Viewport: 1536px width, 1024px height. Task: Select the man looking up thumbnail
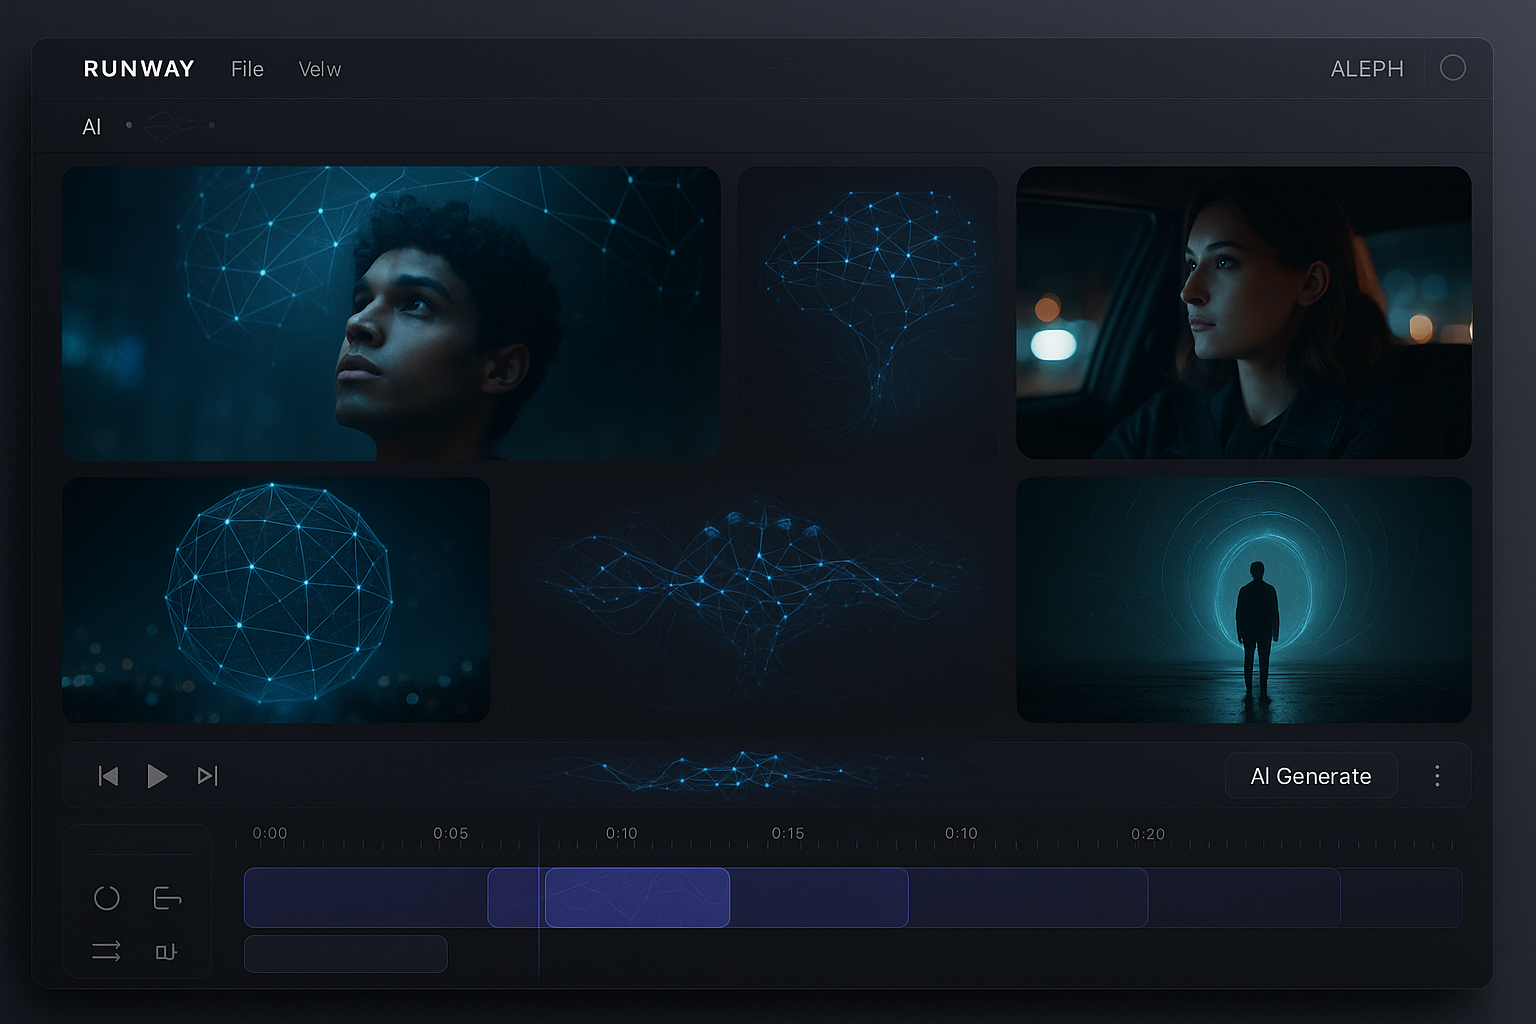click(x=391, y=313)
